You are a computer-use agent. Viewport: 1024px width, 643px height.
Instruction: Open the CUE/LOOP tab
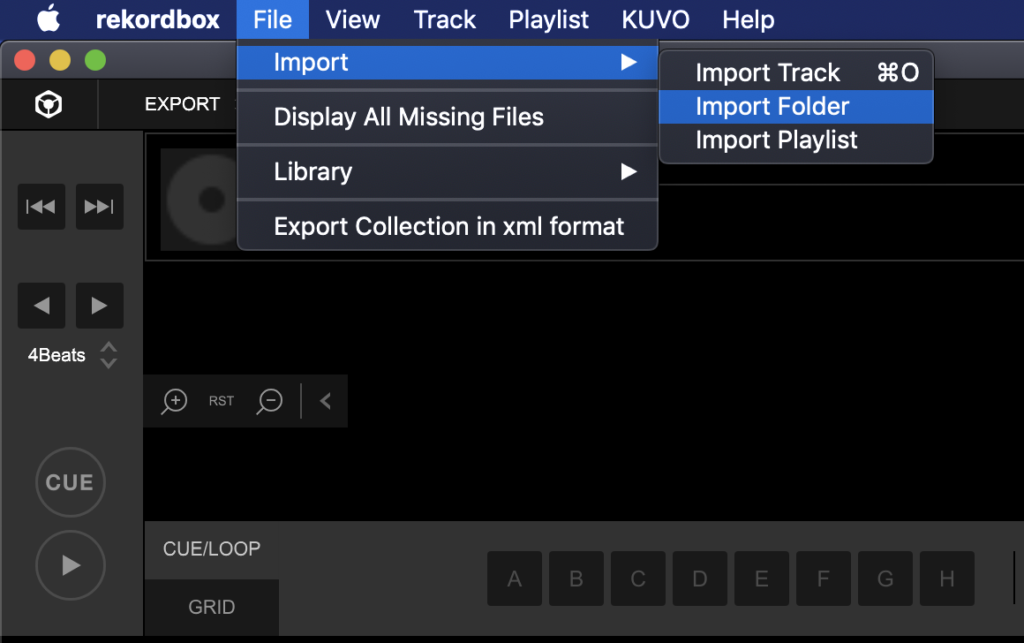coord(212,549)
